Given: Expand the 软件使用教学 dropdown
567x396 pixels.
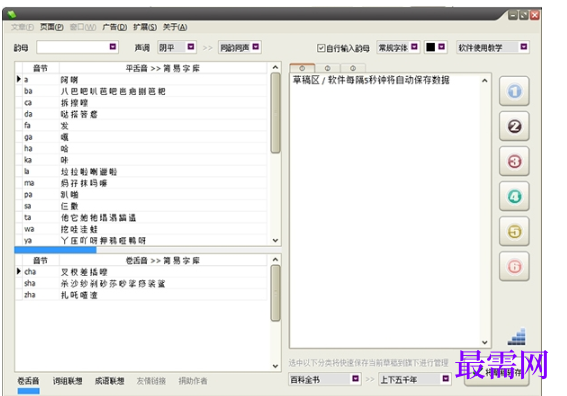Looking at the screenshot, I should pyautogui.click(x=524, y=47).
